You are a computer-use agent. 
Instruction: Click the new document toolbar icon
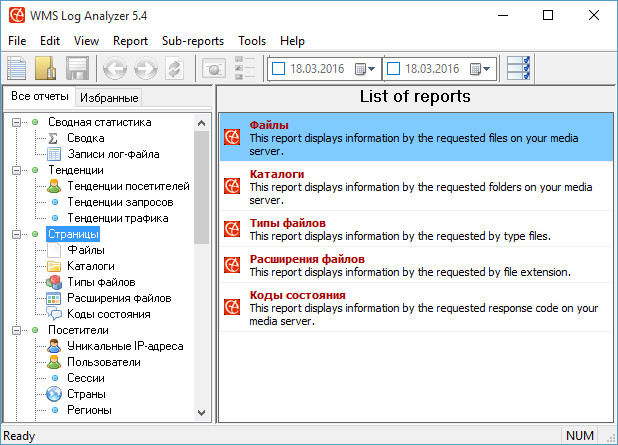click(x=18, y=69)
